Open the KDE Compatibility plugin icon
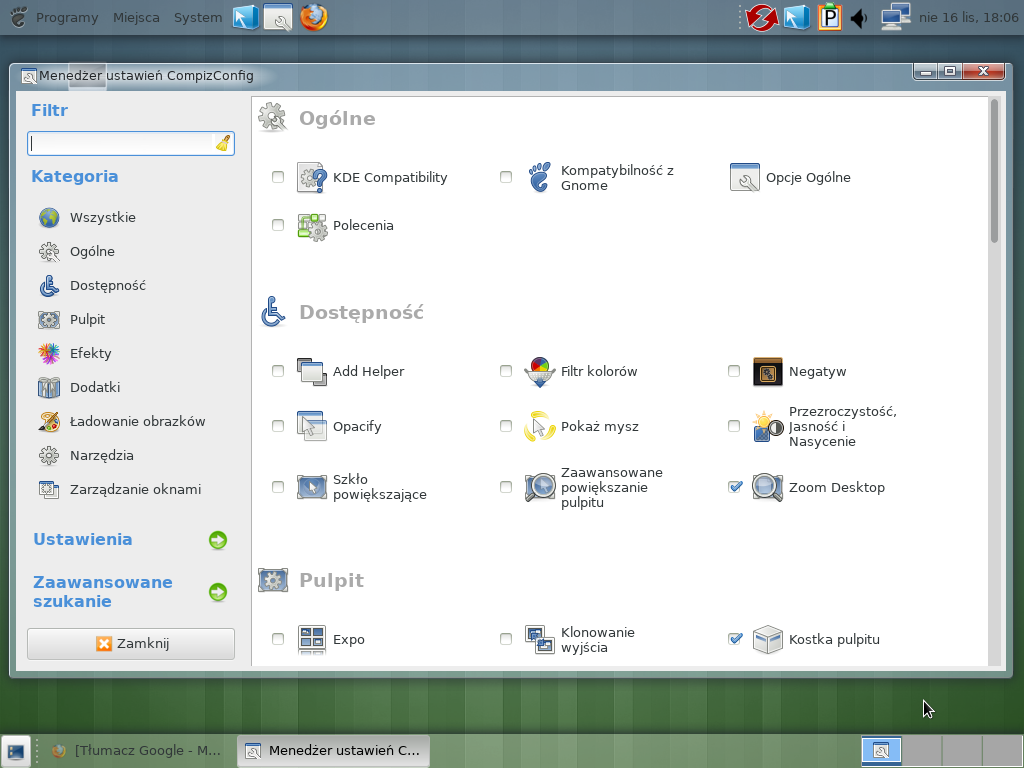Viewport: 1024px width, 768px height. [312, 178]
